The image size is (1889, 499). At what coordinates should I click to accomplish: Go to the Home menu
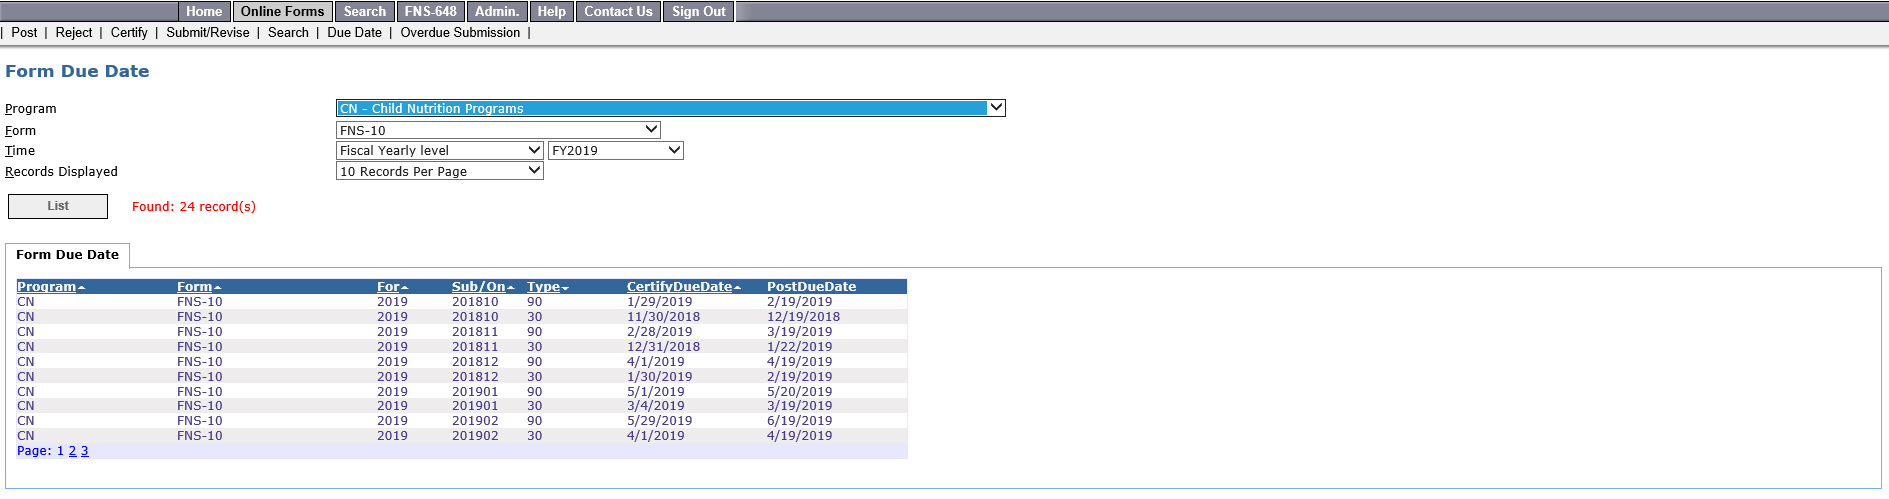[204, 11]
